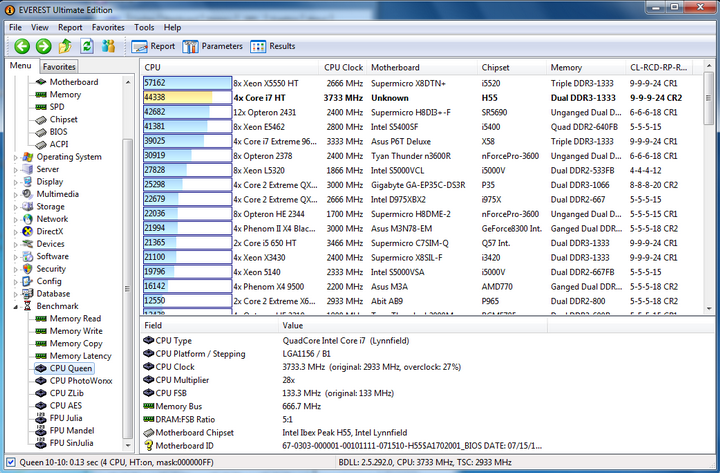Click the Software tree icon
720x473 pixels.
pyautogui.click(x=28, y=256)
